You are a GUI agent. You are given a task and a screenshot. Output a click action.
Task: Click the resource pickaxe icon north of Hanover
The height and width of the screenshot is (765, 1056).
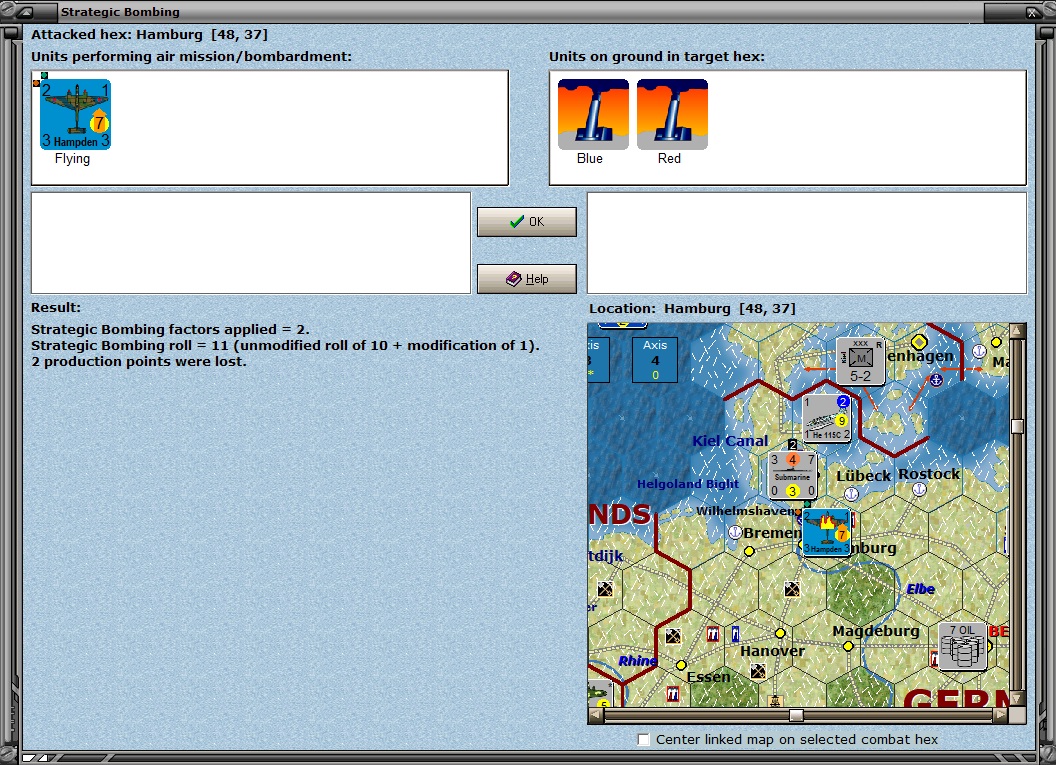(x=792, y=590)
